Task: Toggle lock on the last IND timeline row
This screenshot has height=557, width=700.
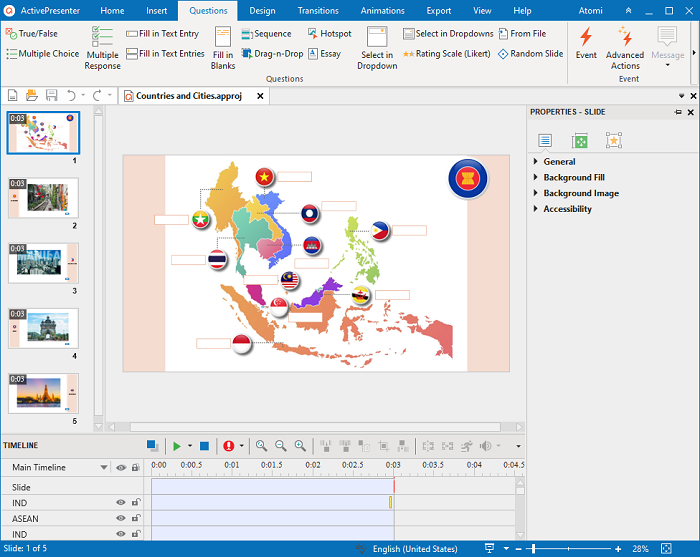Action: [x=136, y=534]
